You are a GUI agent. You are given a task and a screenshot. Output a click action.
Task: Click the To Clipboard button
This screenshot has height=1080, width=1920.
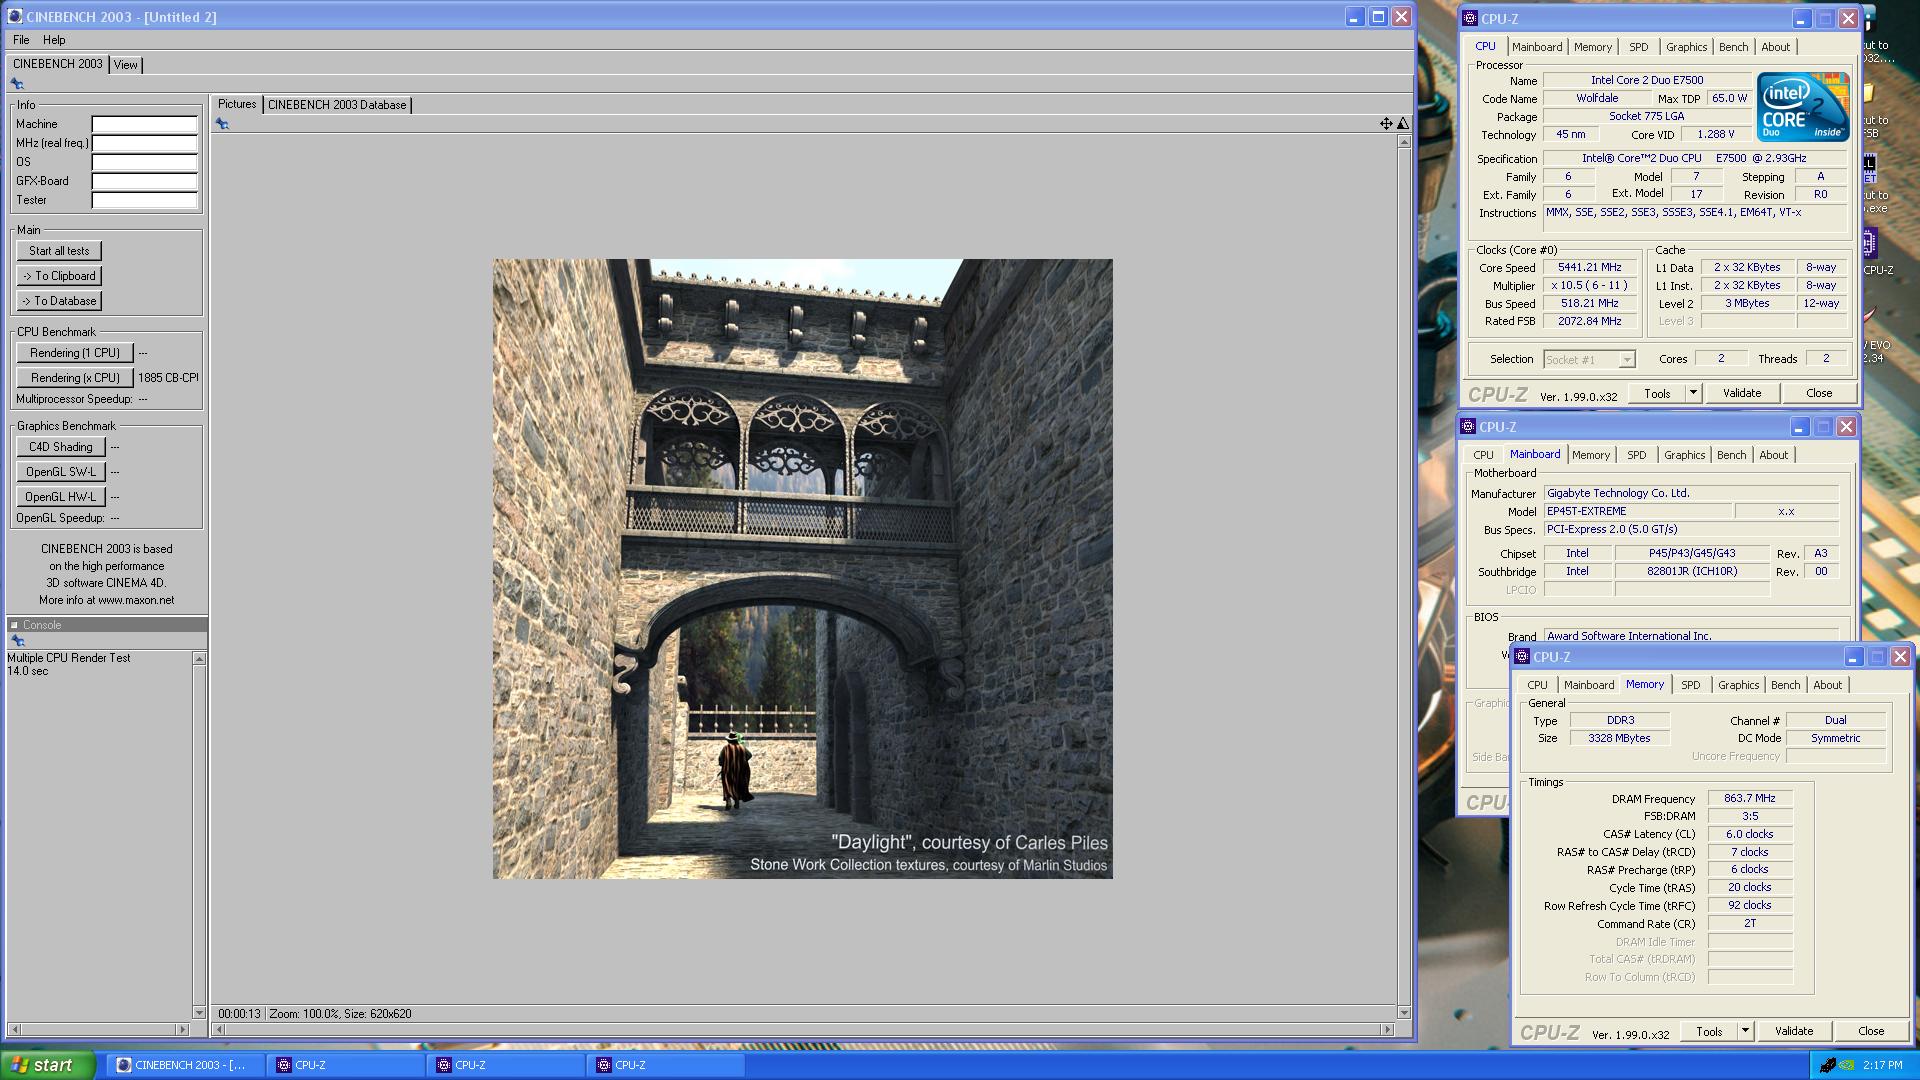(x=59, y=276)
